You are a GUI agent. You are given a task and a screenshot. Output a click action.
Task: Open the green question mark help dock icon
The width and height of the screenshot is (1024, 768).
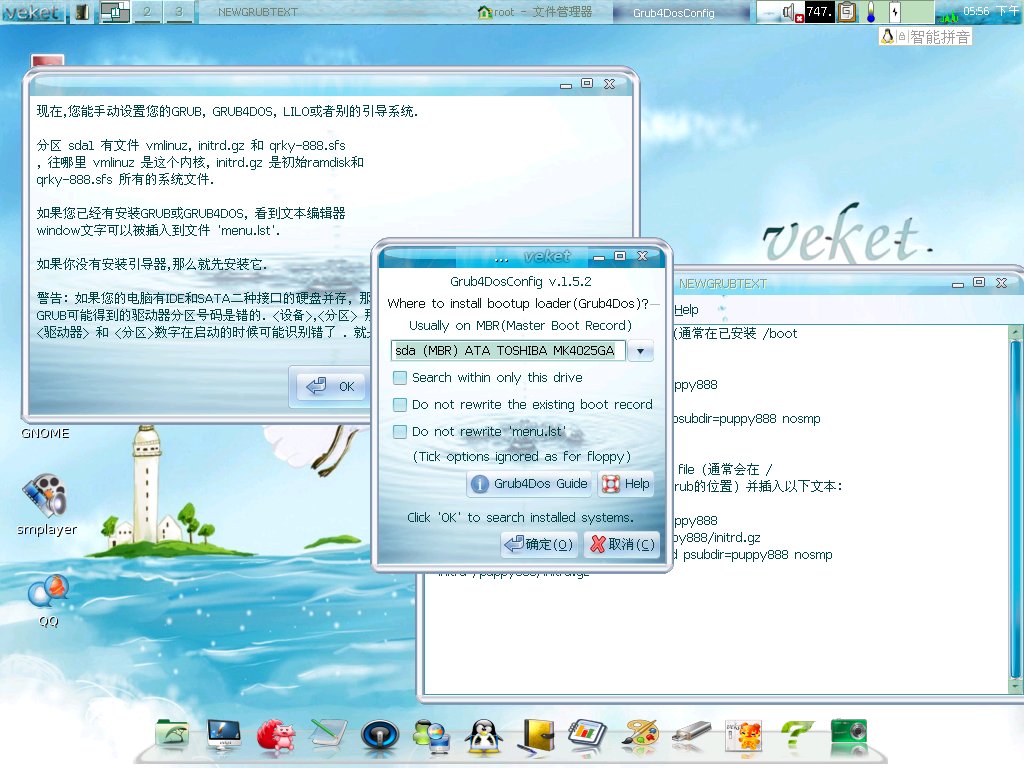[796, 734]
